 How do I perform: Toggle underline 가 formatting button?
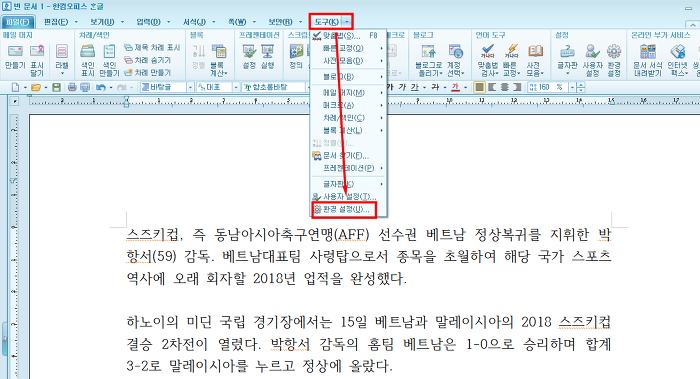[x=415, y=87]
